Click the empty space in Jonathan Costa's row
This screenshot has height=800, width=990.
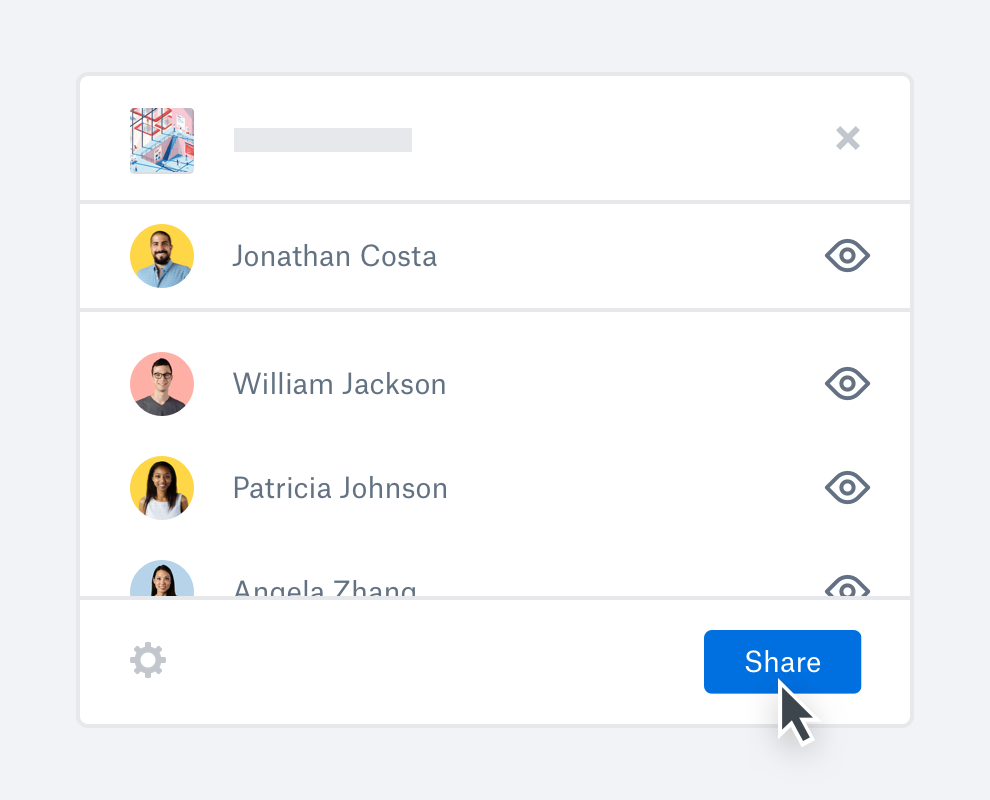(630, 256)
